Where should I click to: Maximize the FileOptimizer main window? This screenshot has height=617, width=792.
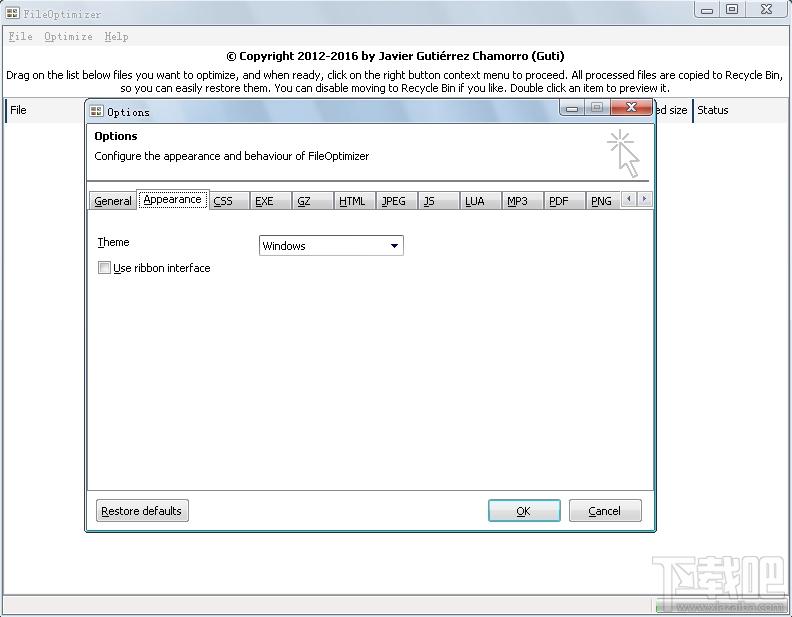(x=732, y=9)
